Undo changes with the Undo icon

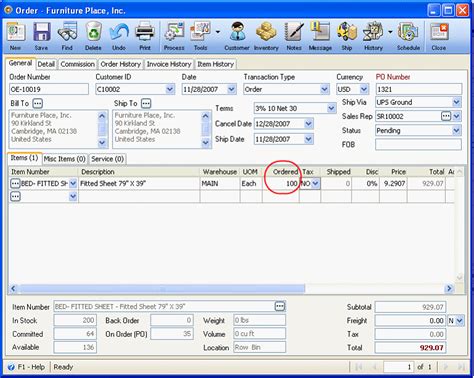pyautogui.click(x=119, y=36)
